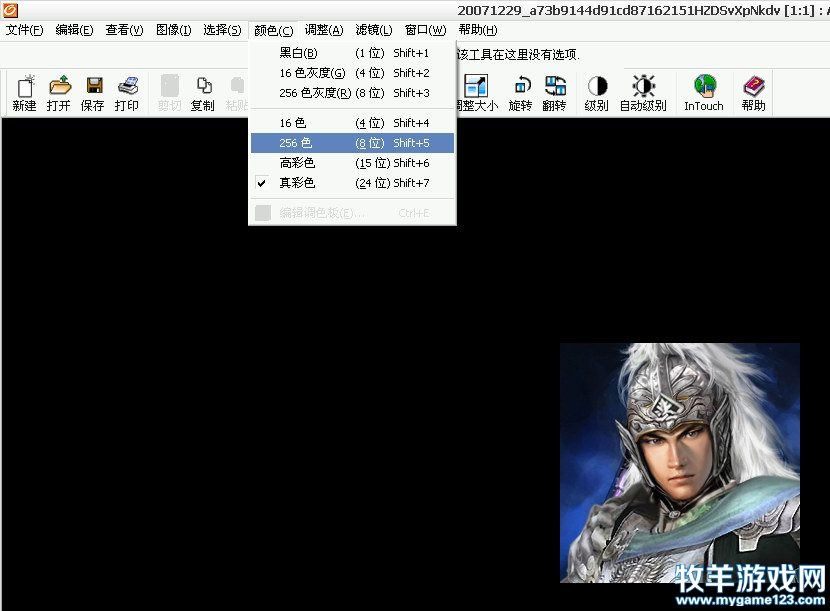The height and width of the screenshot is (611, 830).
Task: Open a file with the 打开 icon
Action: coord(59,93)
